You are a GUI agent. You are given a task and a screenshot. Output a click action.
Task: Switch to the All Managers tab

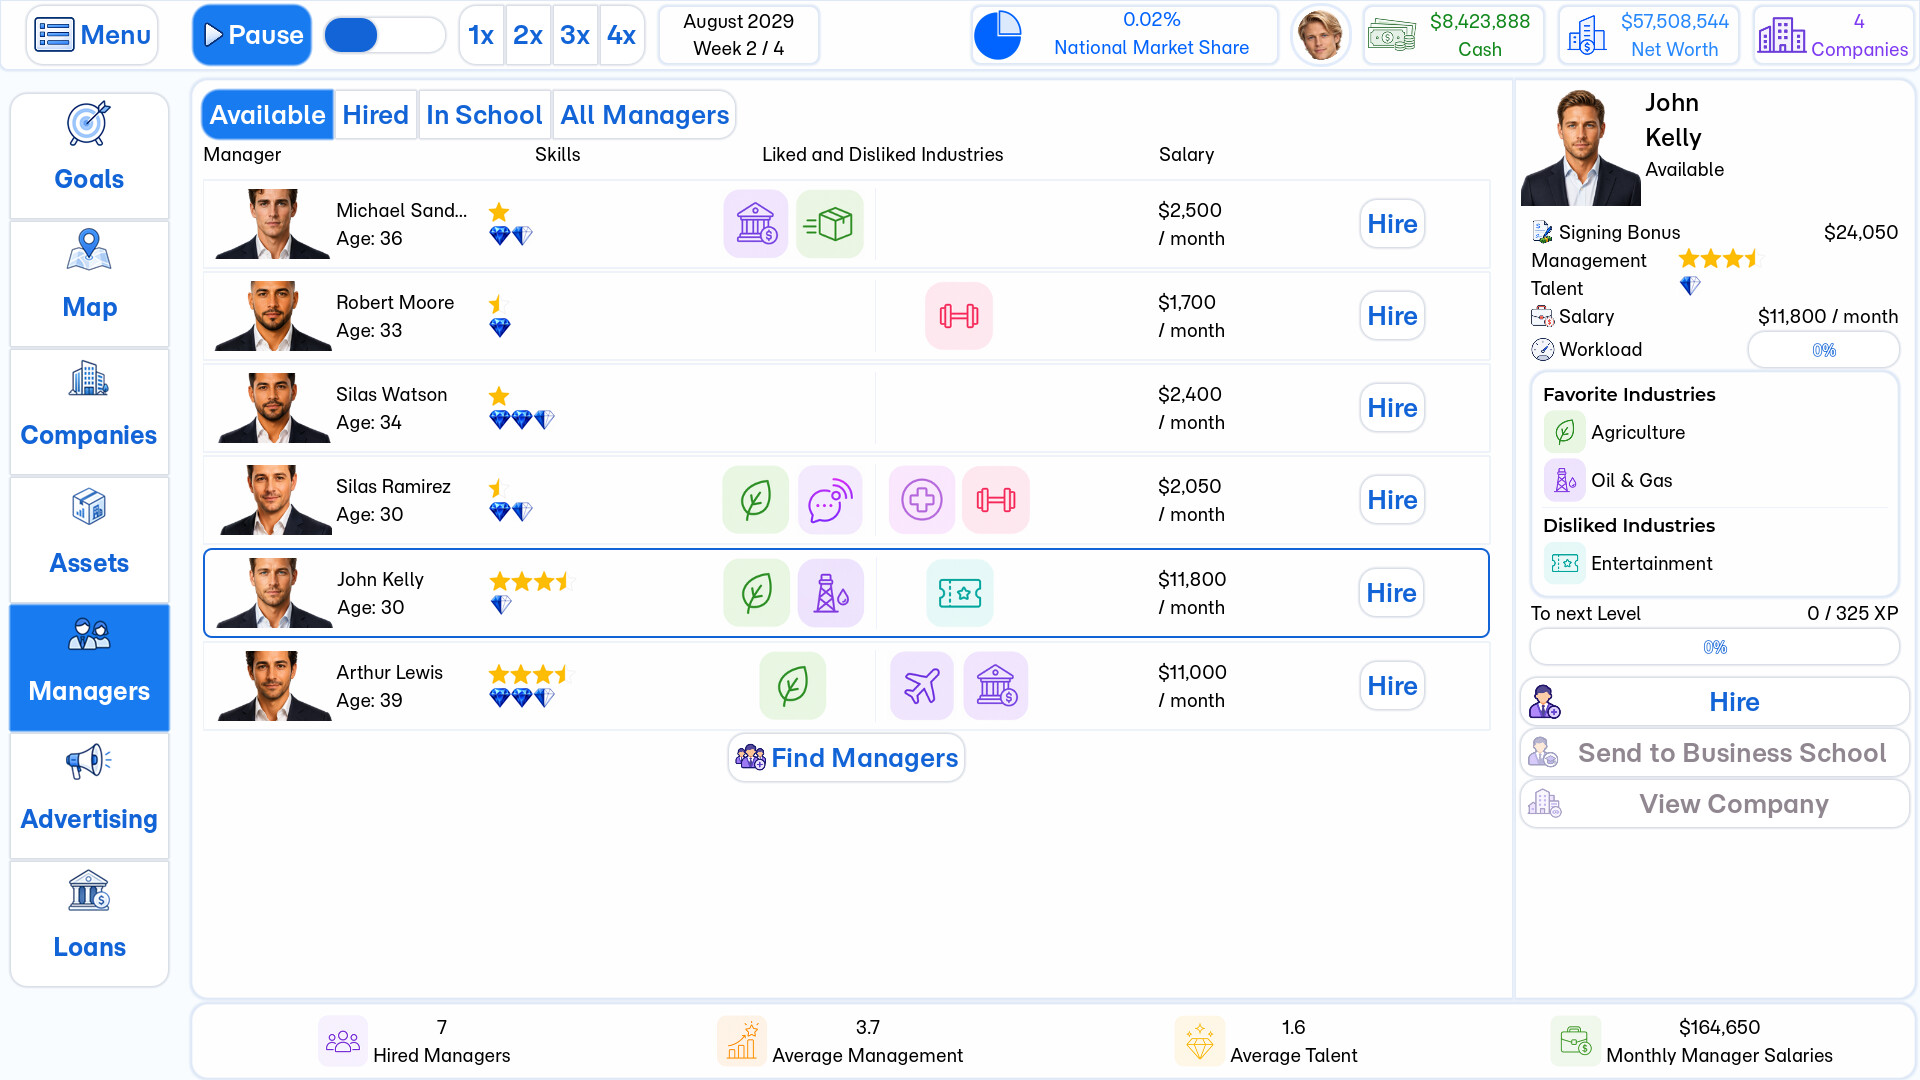coord(645,115)
